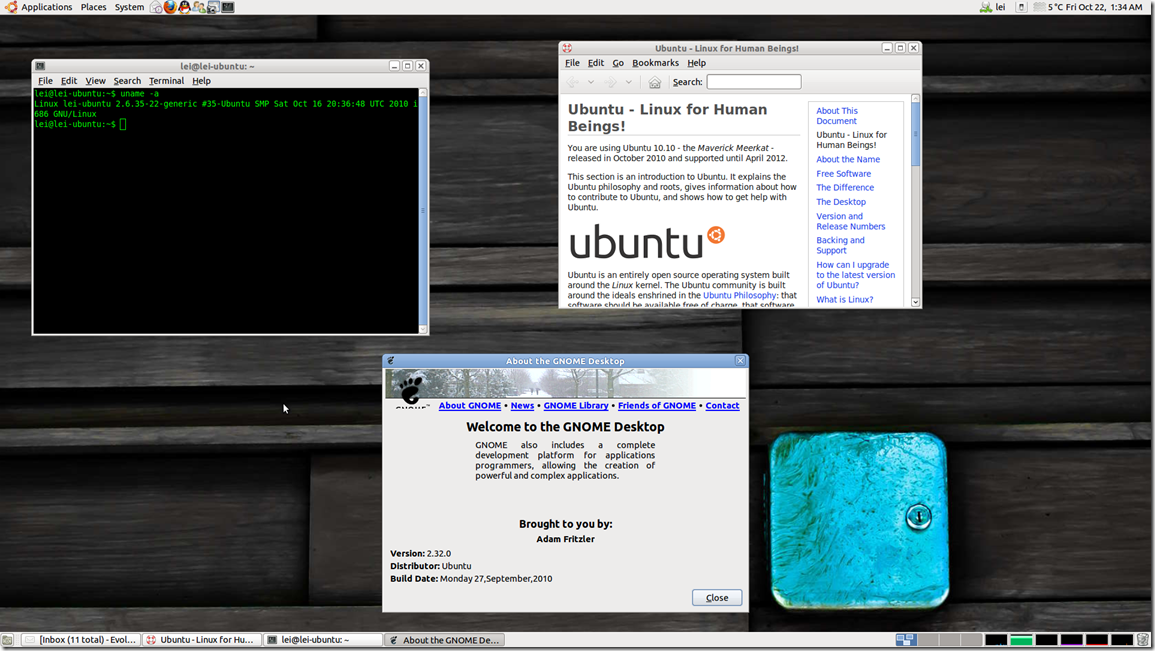Click the help browser Search field

click(x=754, y=82)
